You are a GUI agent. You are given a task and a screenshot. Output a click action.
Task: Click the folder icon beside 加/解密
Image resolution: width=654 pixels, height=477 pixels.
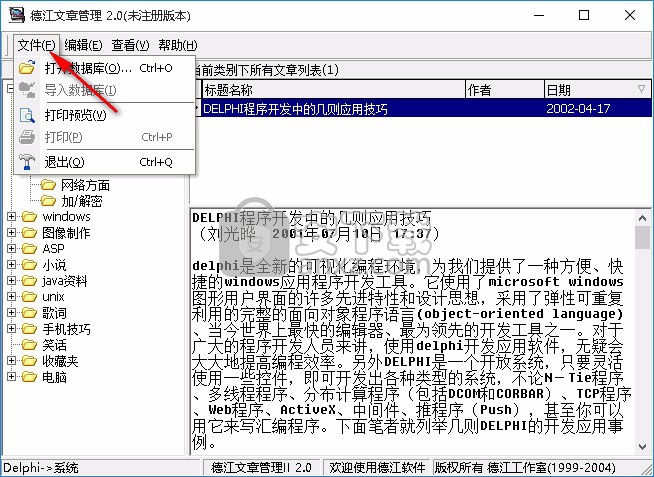coord(48,201)
